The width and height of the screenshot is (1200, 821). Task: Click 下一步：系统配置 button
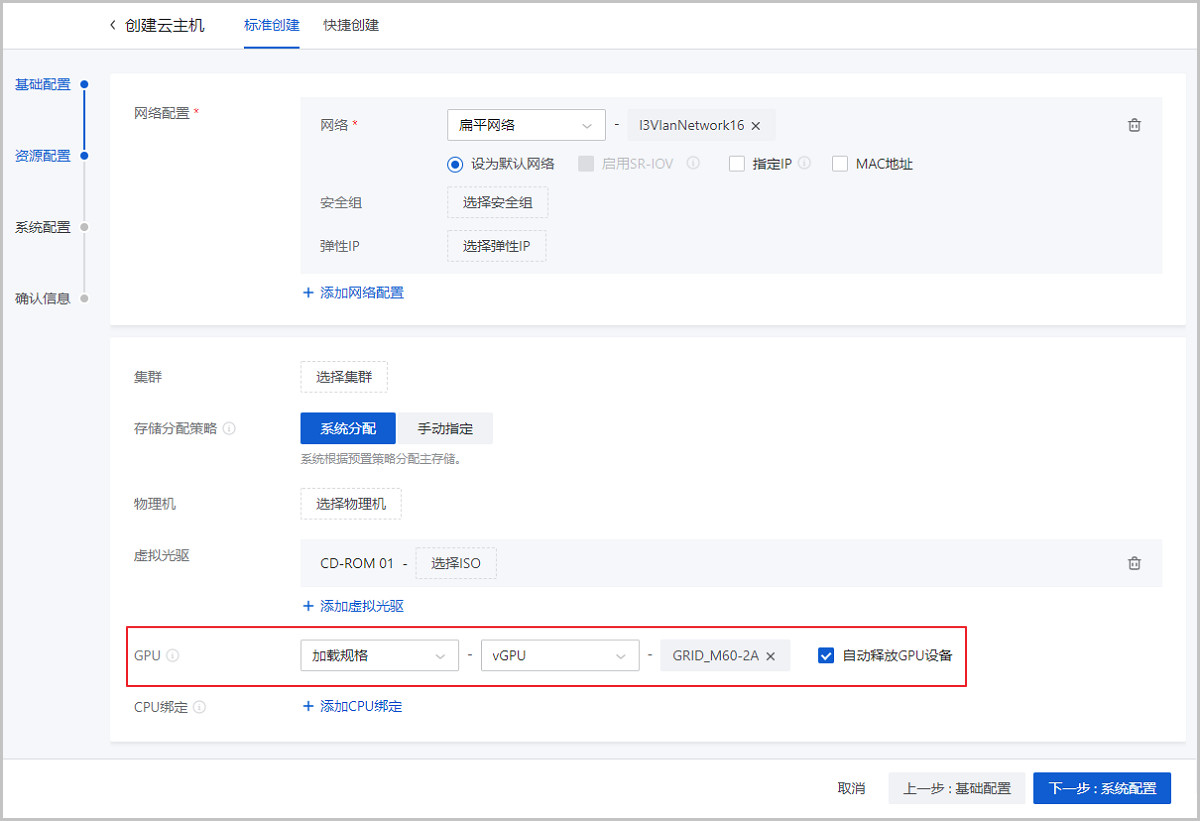pyautogui.click(x=1101, y=788)
